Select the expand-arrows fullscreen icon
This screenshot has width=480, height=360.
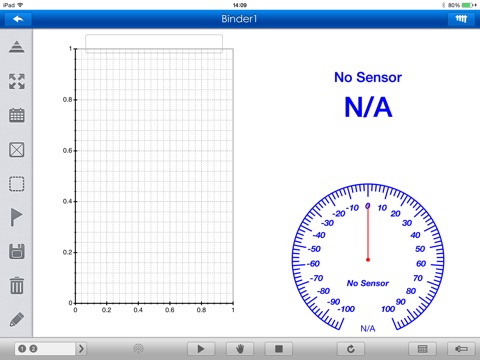pos(17,81)
